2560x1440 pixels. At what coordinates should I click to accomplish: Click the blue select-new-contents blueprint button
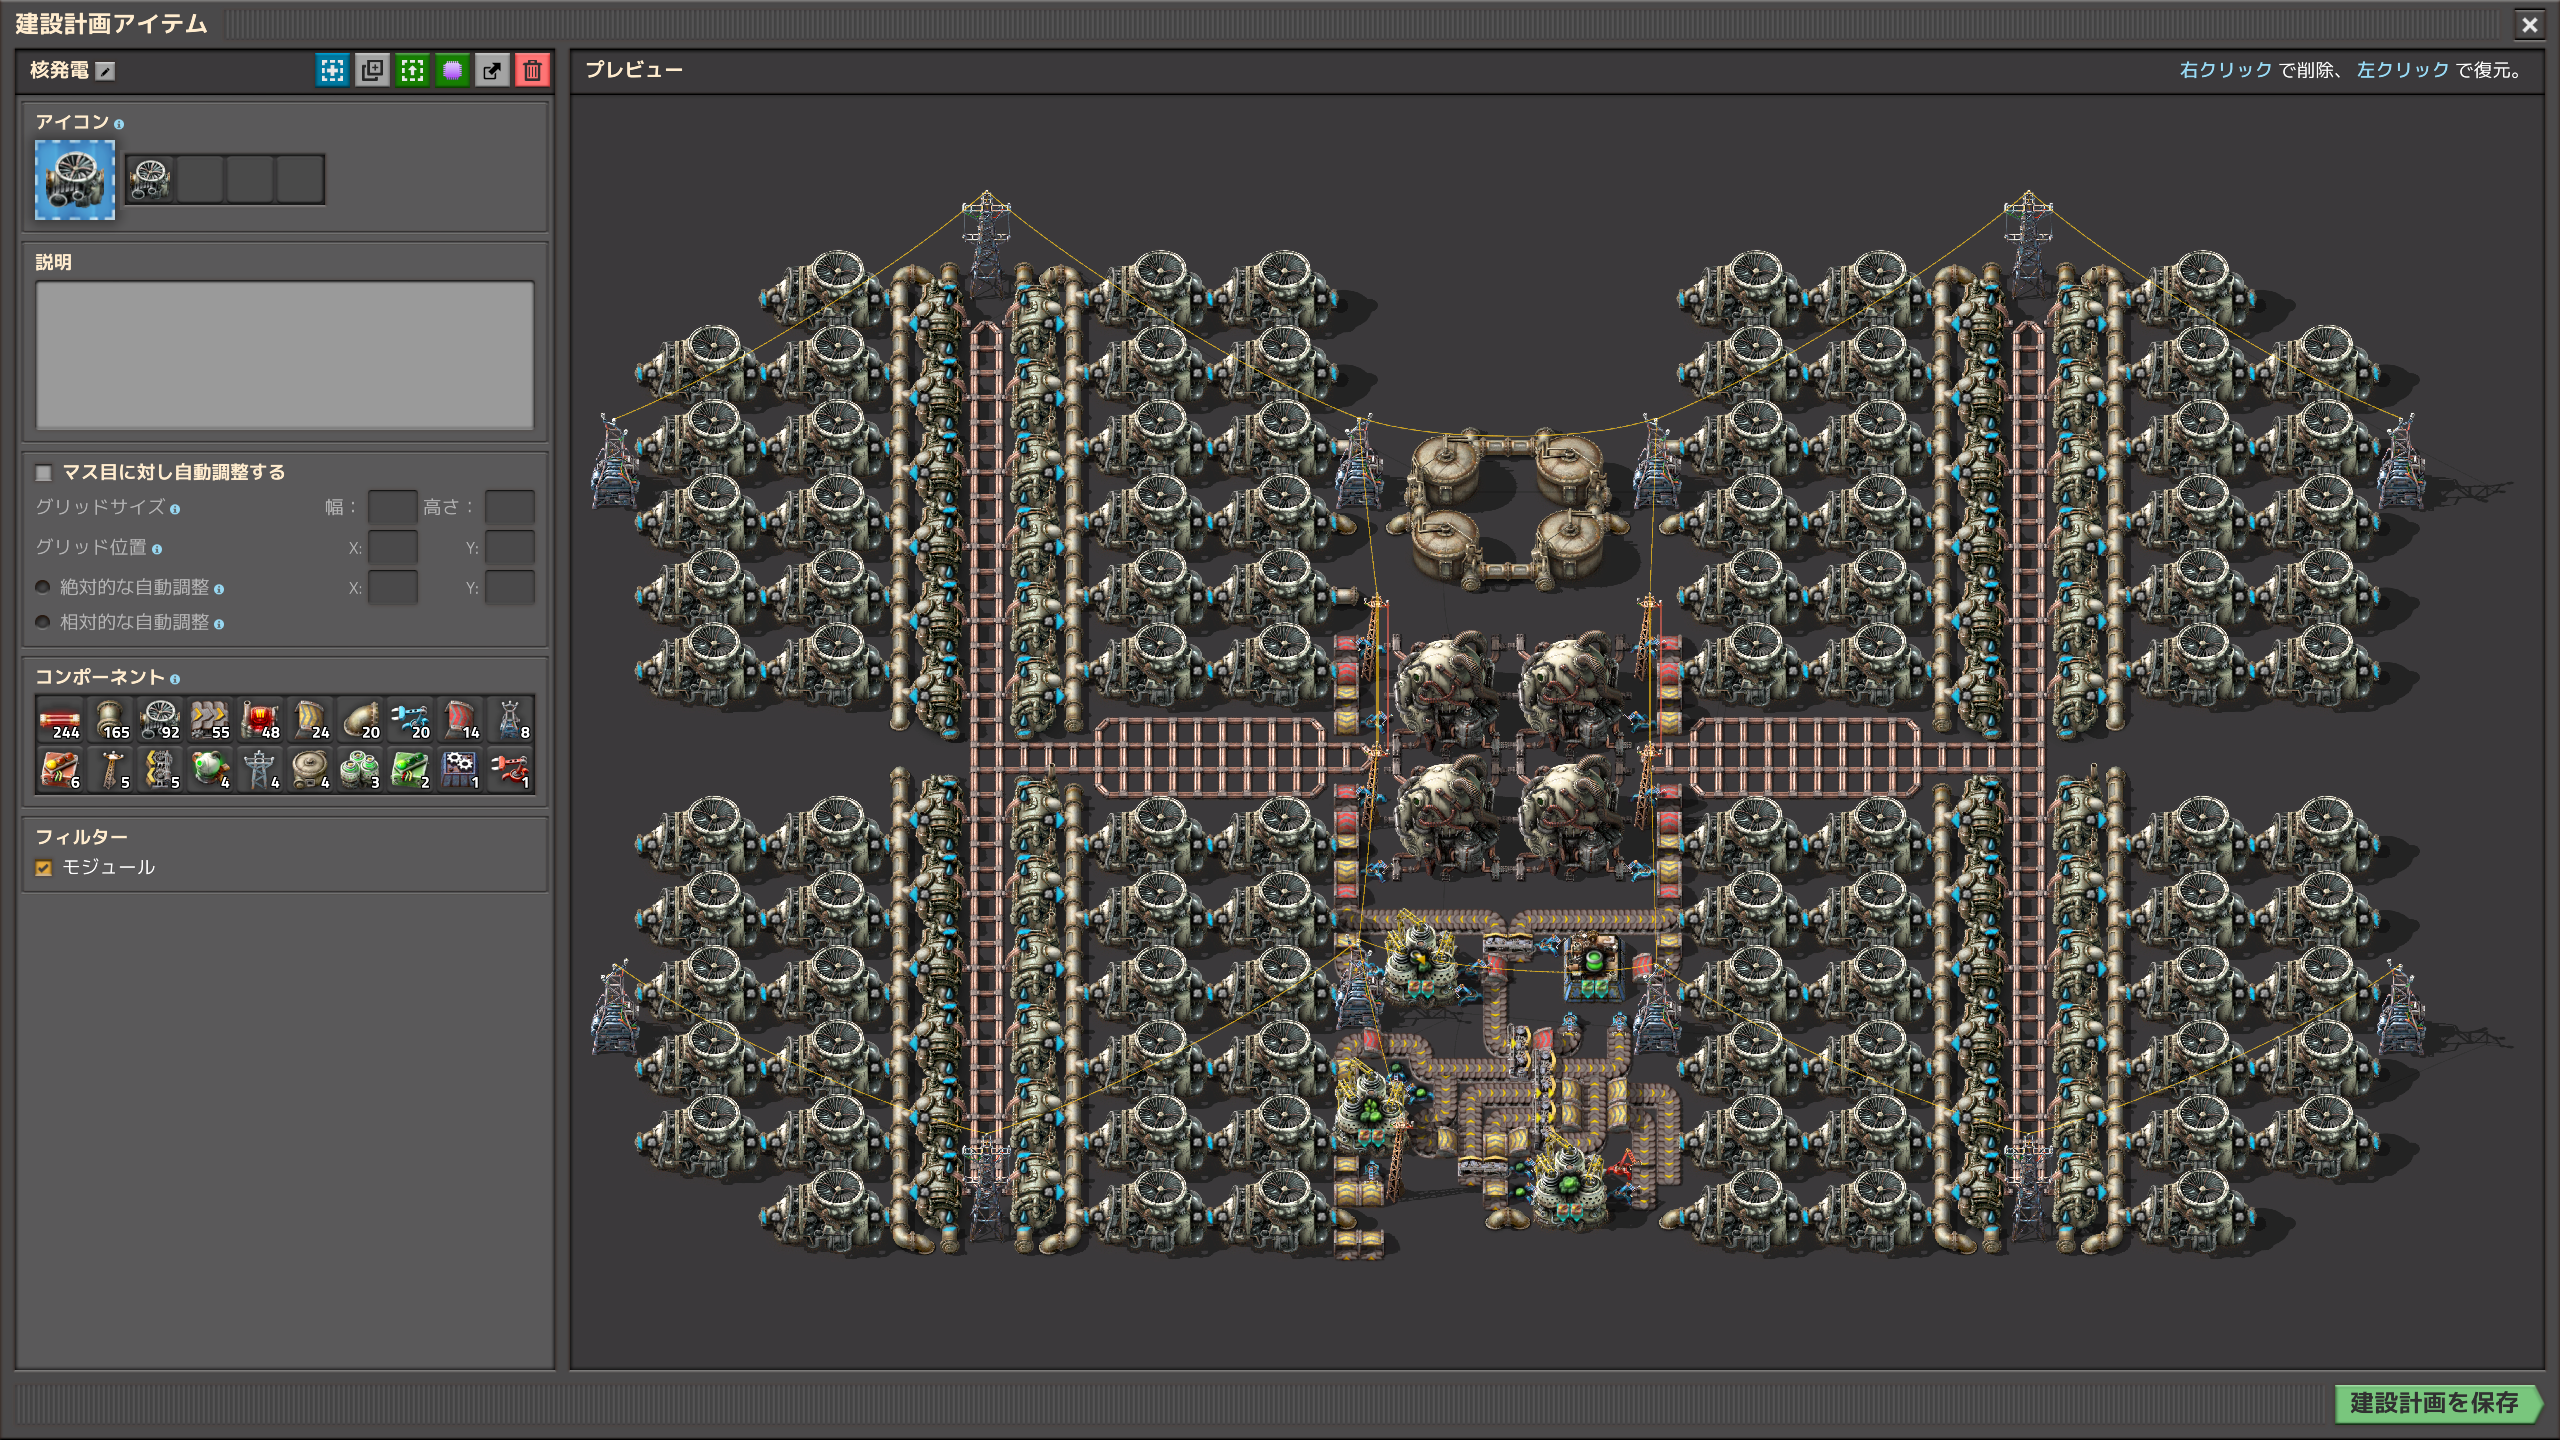(332, 70)
